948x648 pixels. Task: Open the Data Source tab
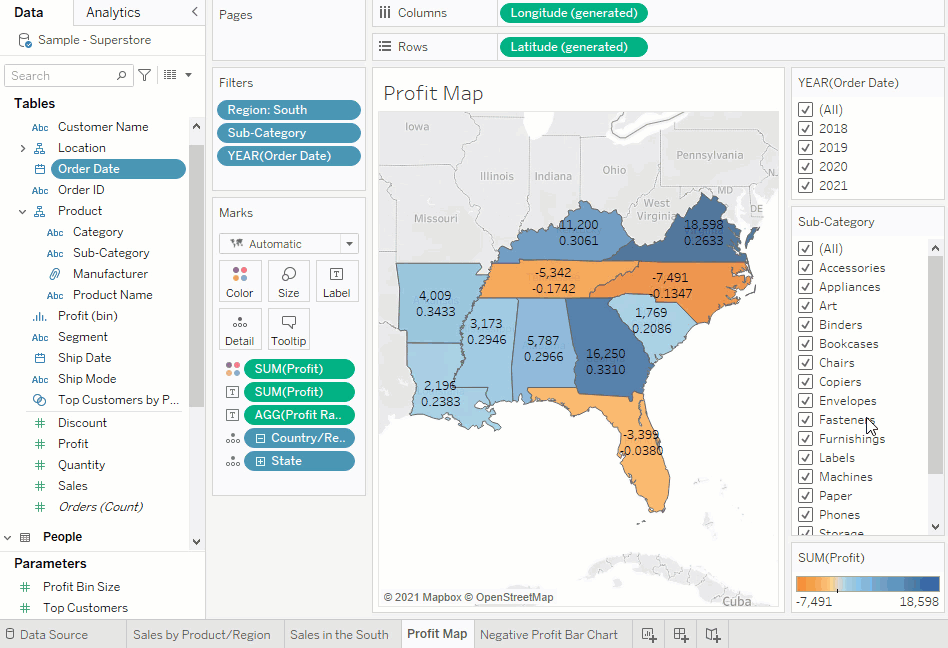[54, 634]
